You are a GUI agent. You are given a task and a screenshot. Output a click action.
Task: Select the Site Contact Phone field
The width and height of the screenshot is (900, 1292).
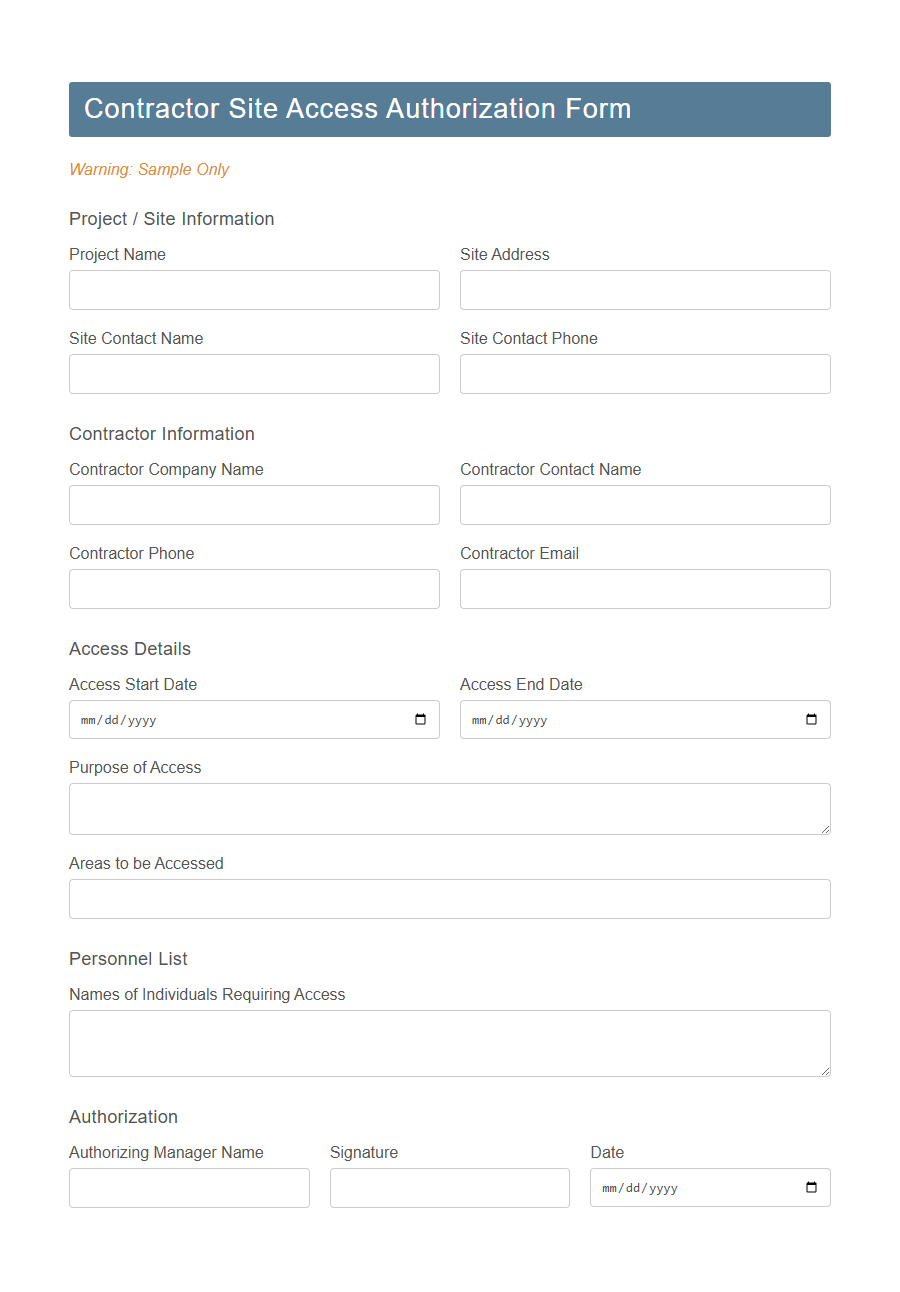[645, 374]
